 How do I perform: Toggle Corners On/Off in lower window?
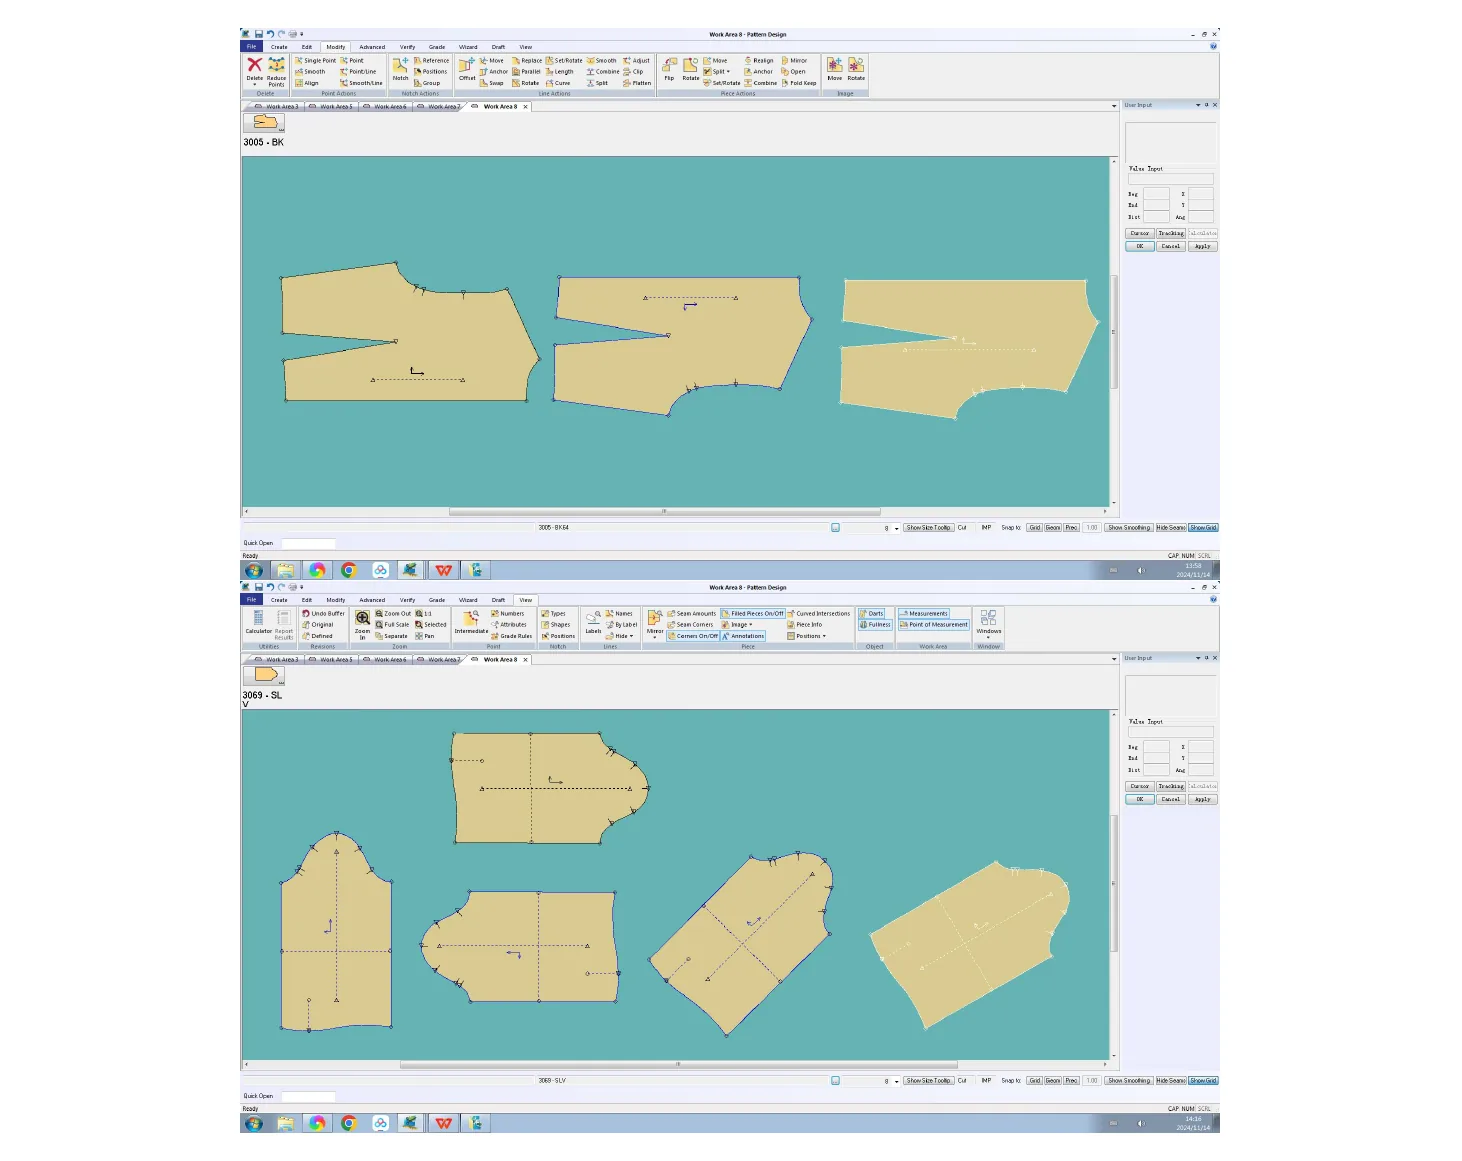(692, 636)
